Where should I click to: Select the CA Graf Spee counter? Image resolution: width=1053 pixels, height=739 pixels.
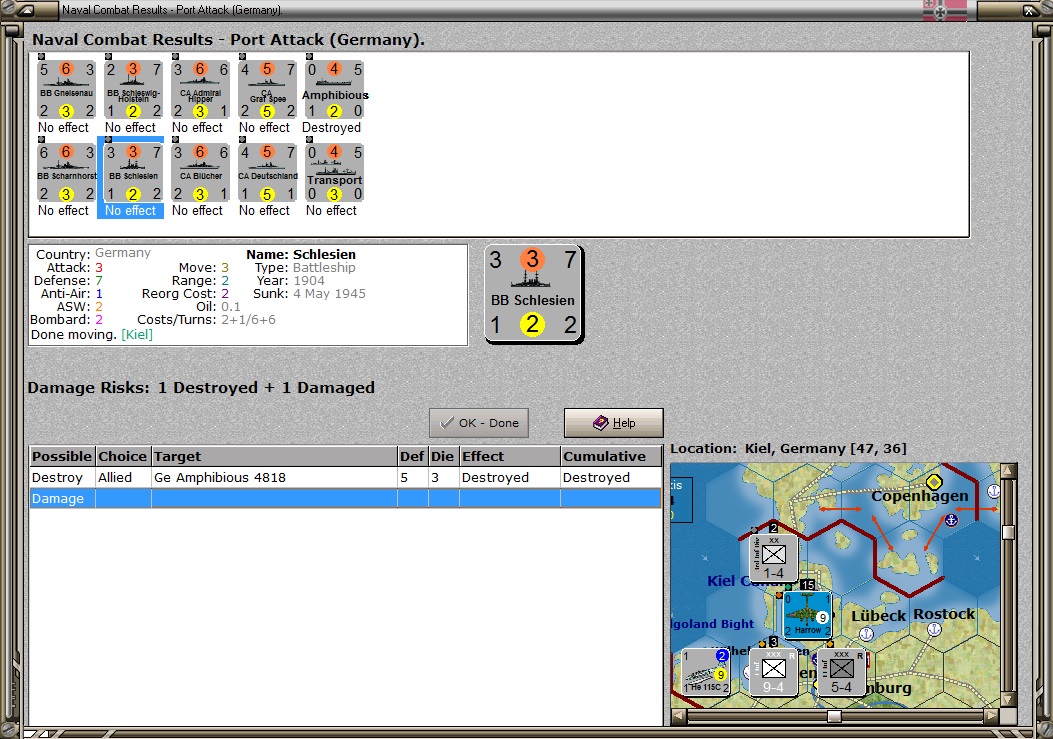(x=267, y=90)
